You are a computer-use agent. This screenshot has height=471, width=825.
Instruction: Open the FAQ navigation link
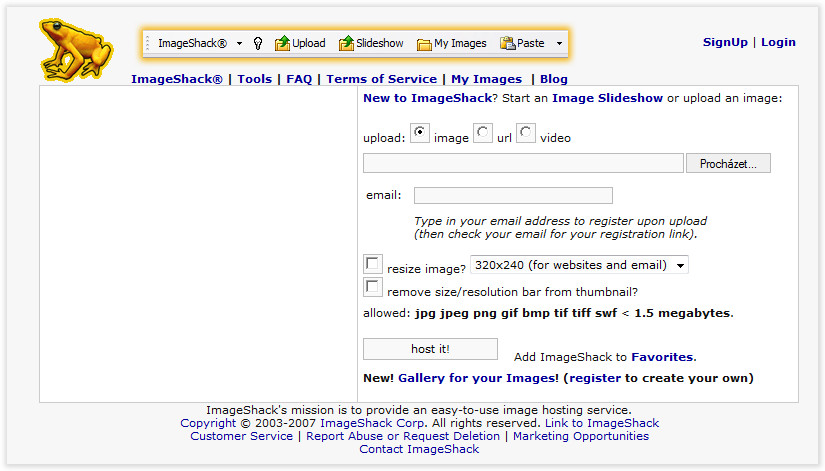[299, 79]
